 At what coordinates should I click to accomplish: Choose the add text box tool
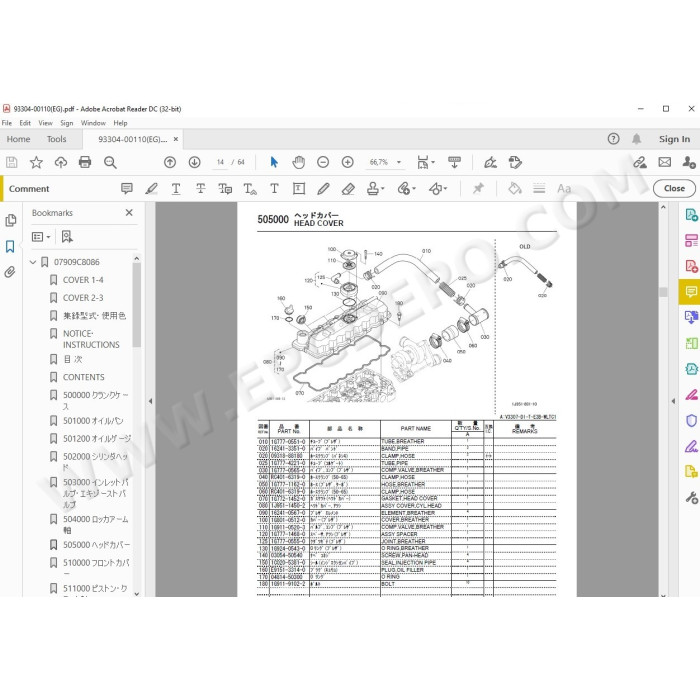tap(299, 189)
